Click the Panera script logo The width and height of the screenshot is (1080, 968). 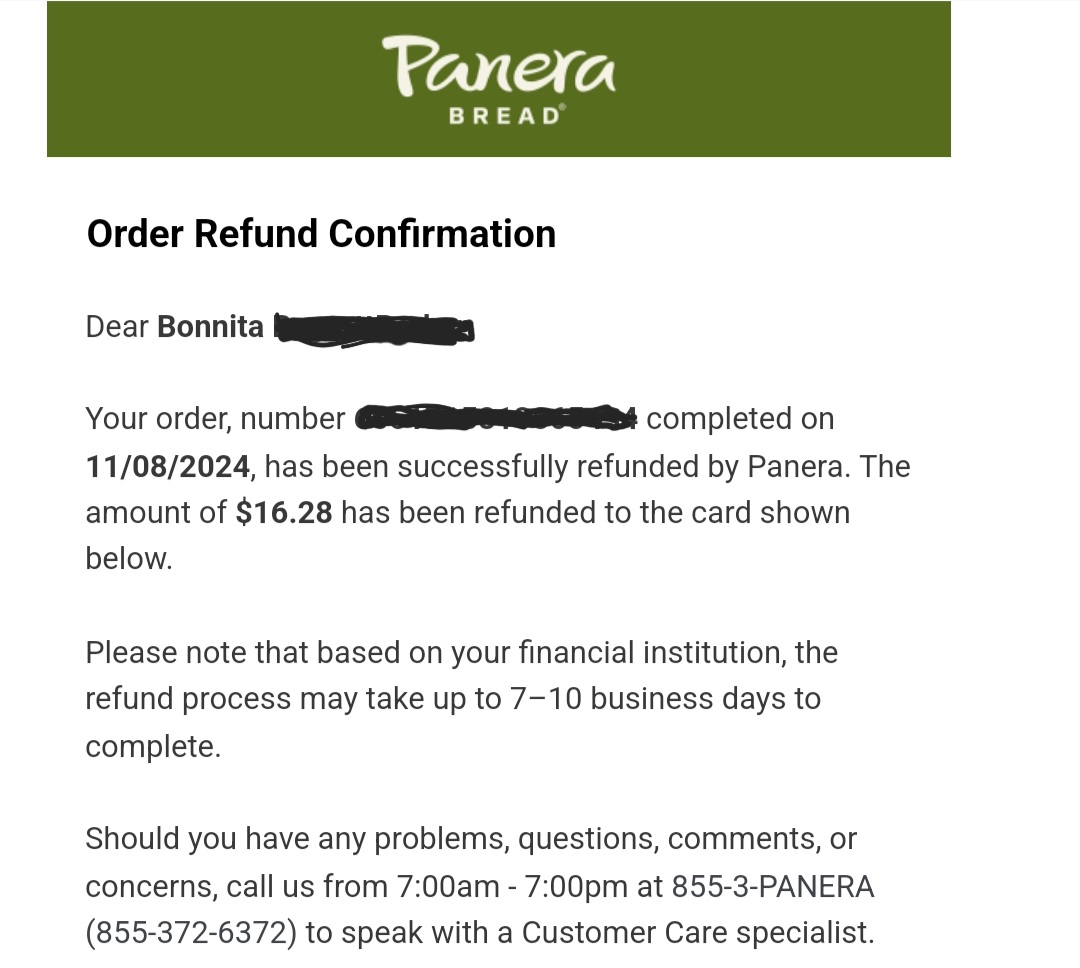click(x=498, y=65)
